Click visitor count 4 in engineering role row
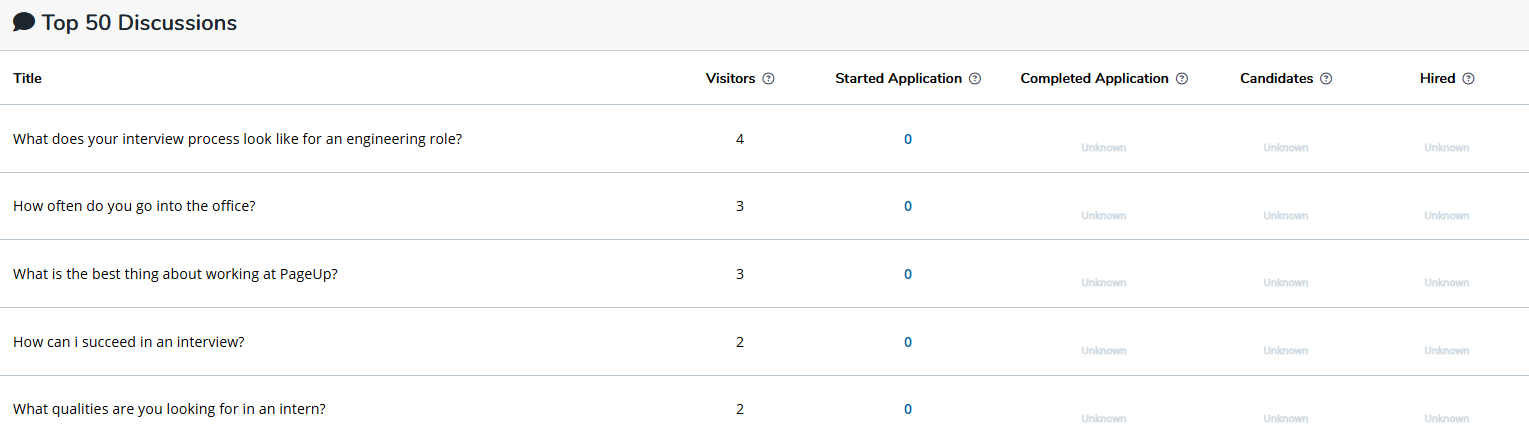This screenshot has width=1529, height=444. point(740,139)
